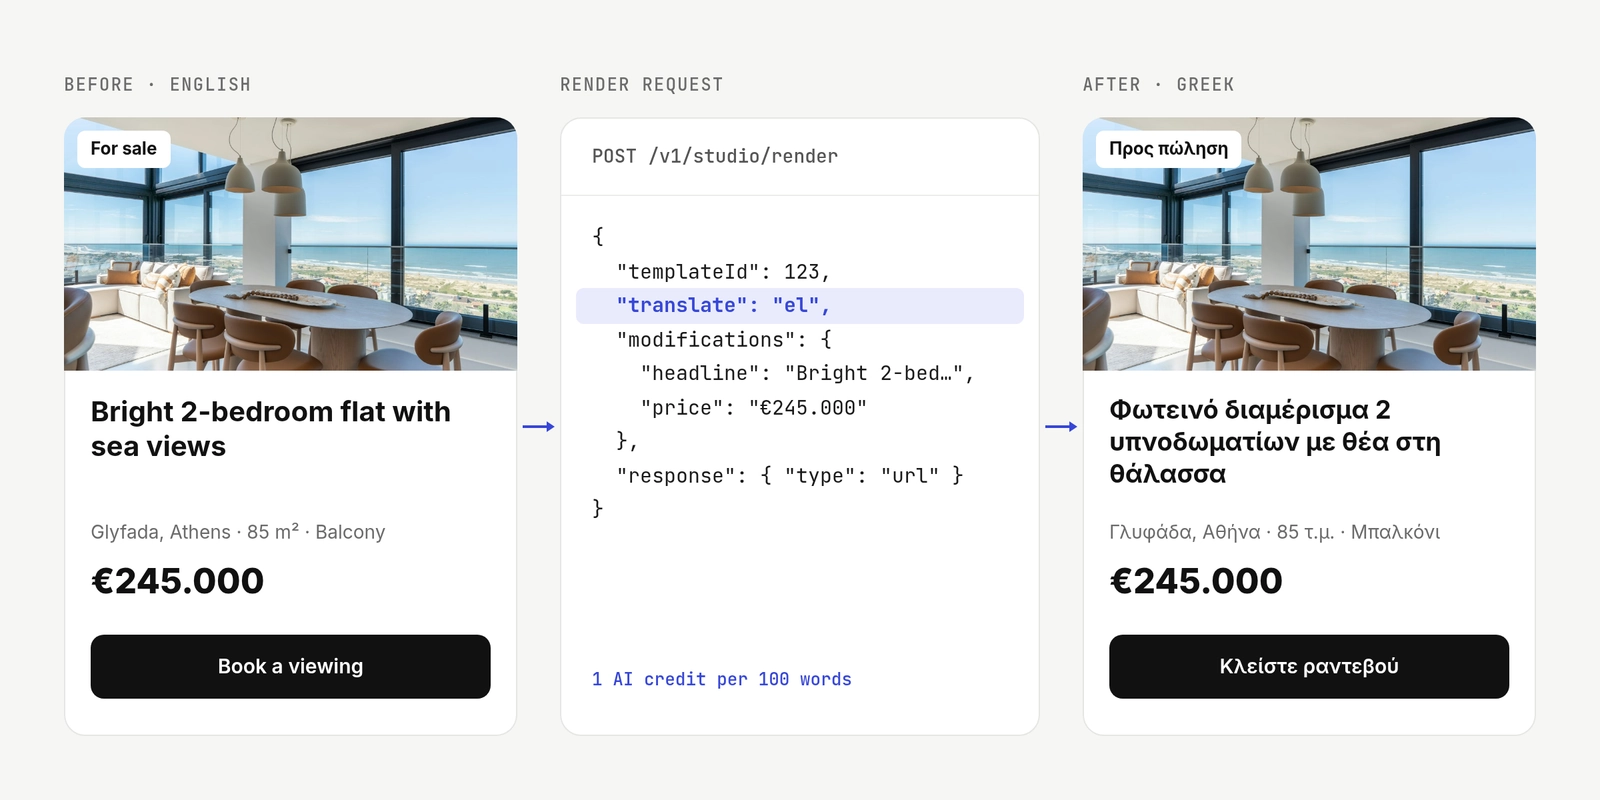The width and height of the screenshot is (1600, 800).
Task: Click the €245.000 price on Greek card
Action: [x=1196, y=581]
